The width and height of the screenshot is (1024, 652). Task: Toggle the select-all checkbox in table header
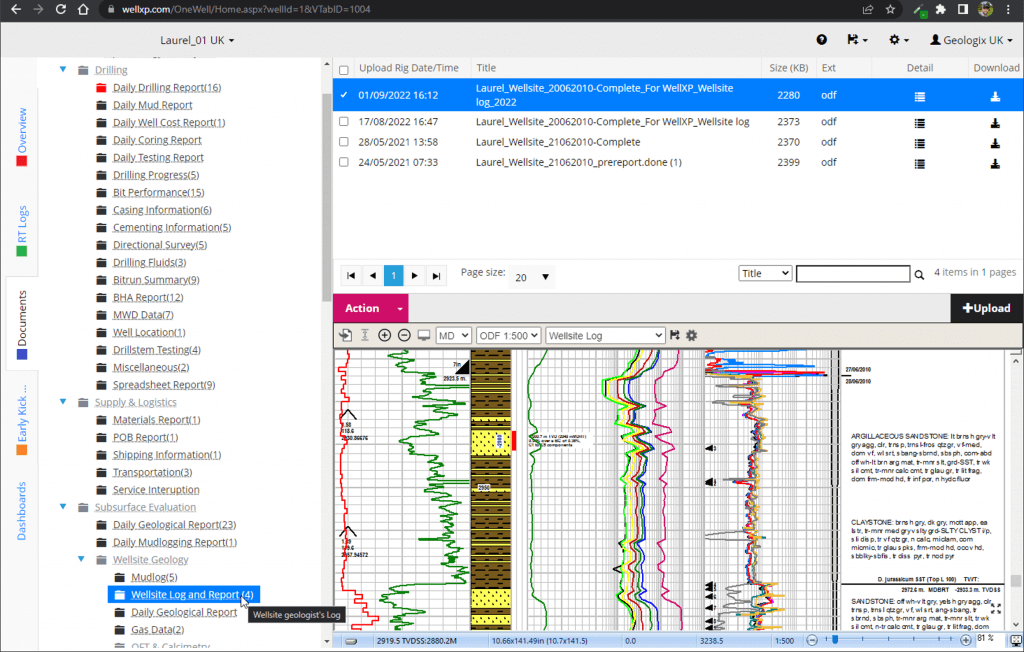(x=344, y=69)
